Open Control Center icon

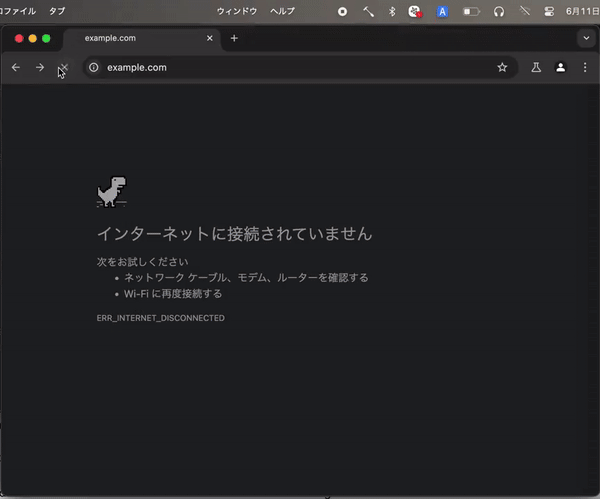click(x=549, y=12)
